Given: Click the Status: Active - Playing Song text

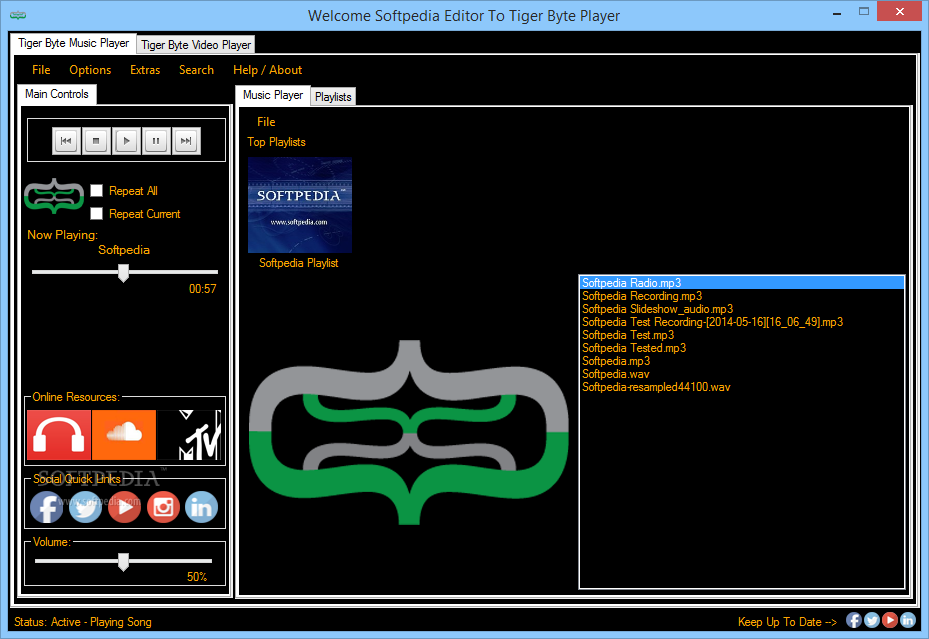Looking at the screenshot, I should pos(83,622).
